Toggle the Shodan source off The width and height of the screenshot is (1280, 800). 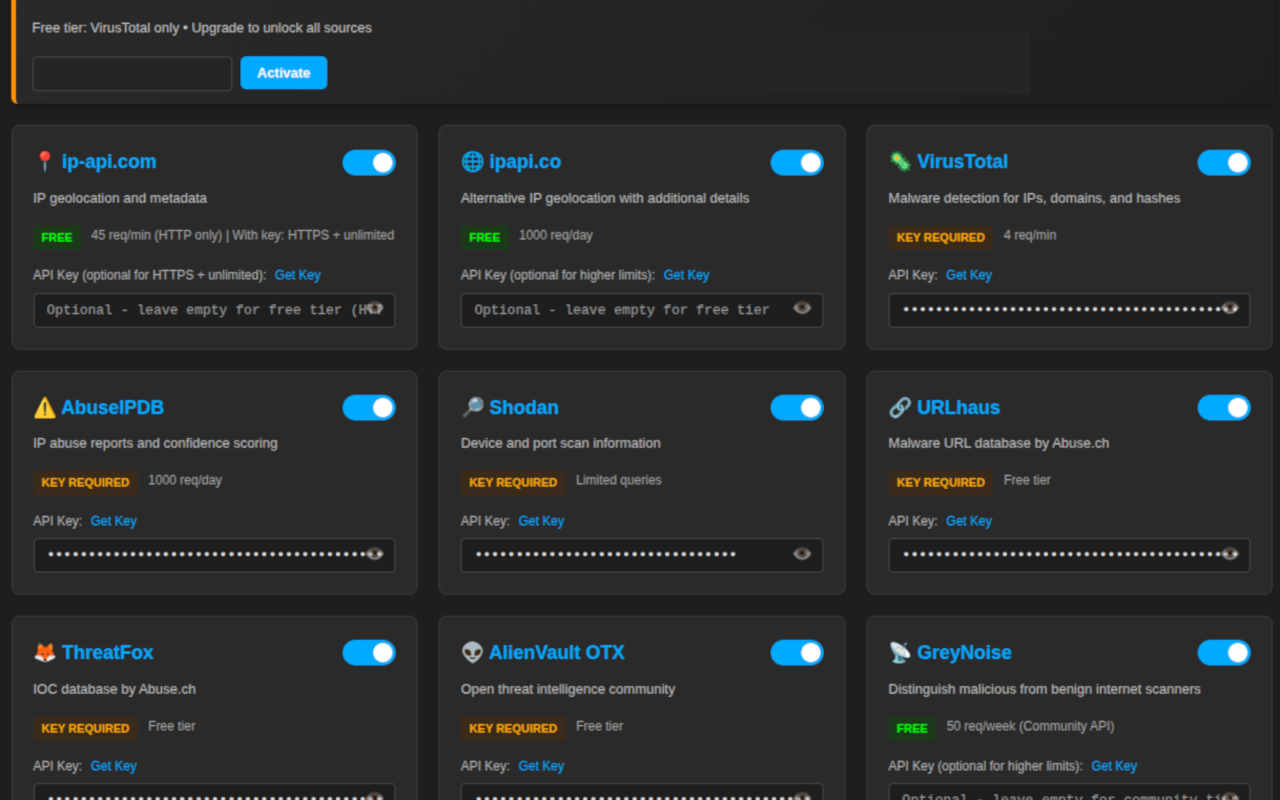click(x=796, y=408)
